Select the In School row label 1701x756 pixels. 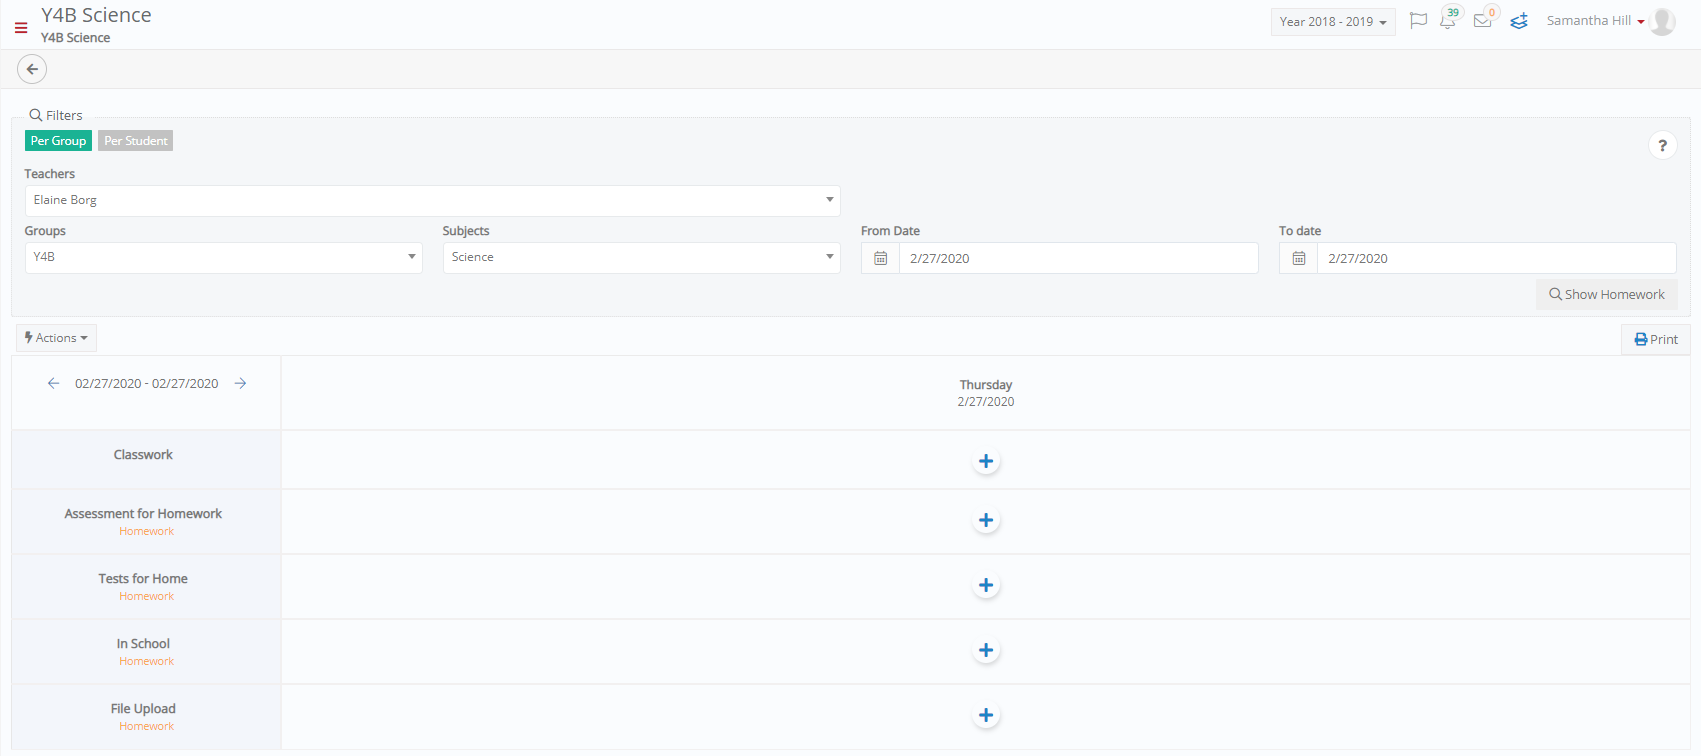pos(143,644)
